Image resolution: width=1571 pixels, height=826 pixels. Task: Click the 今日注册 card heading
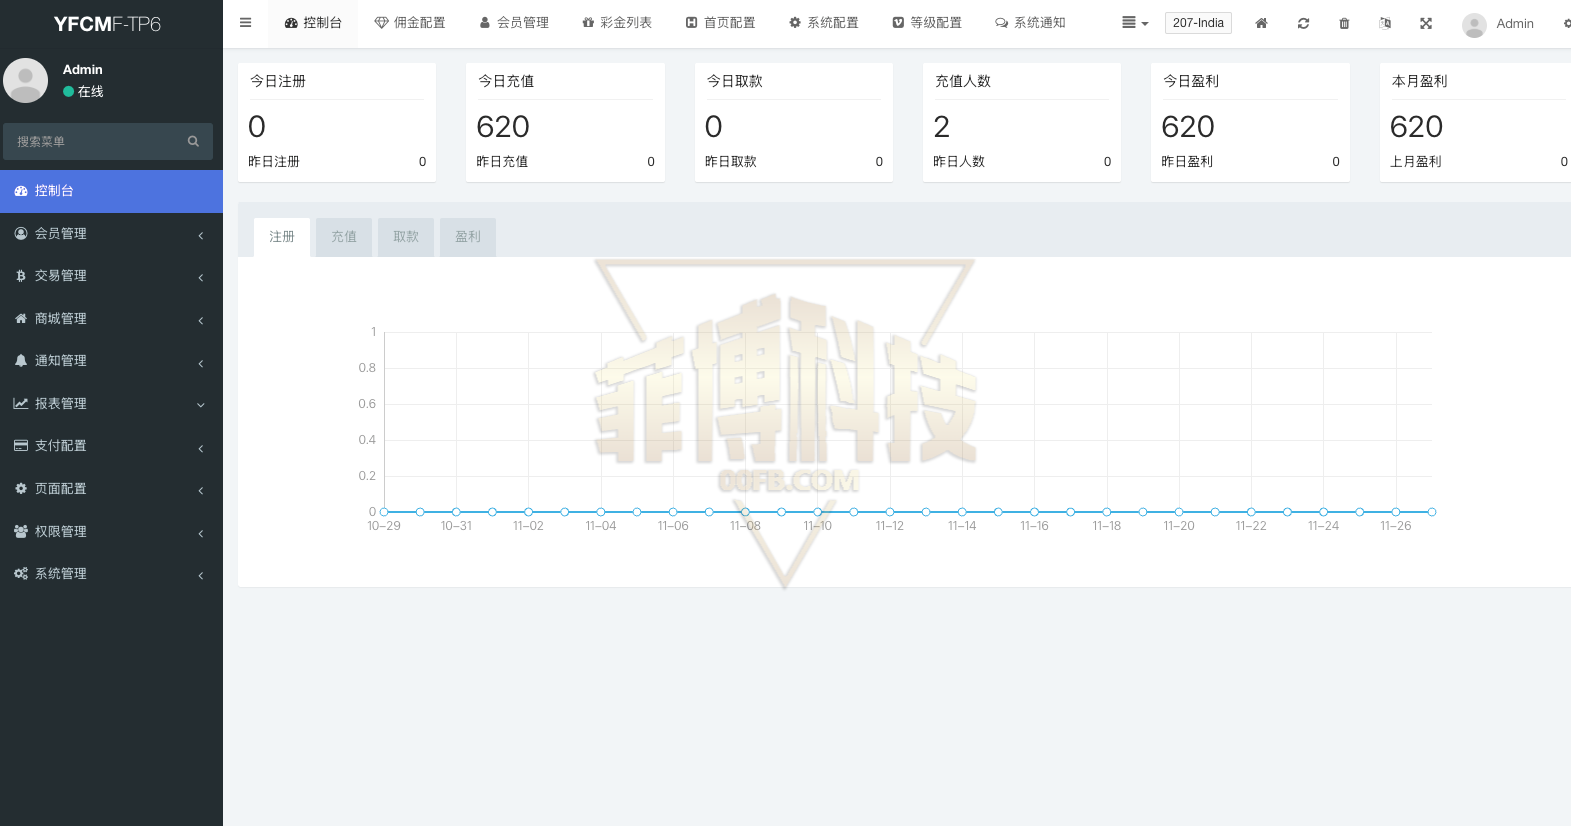click(x=278, y=81)
